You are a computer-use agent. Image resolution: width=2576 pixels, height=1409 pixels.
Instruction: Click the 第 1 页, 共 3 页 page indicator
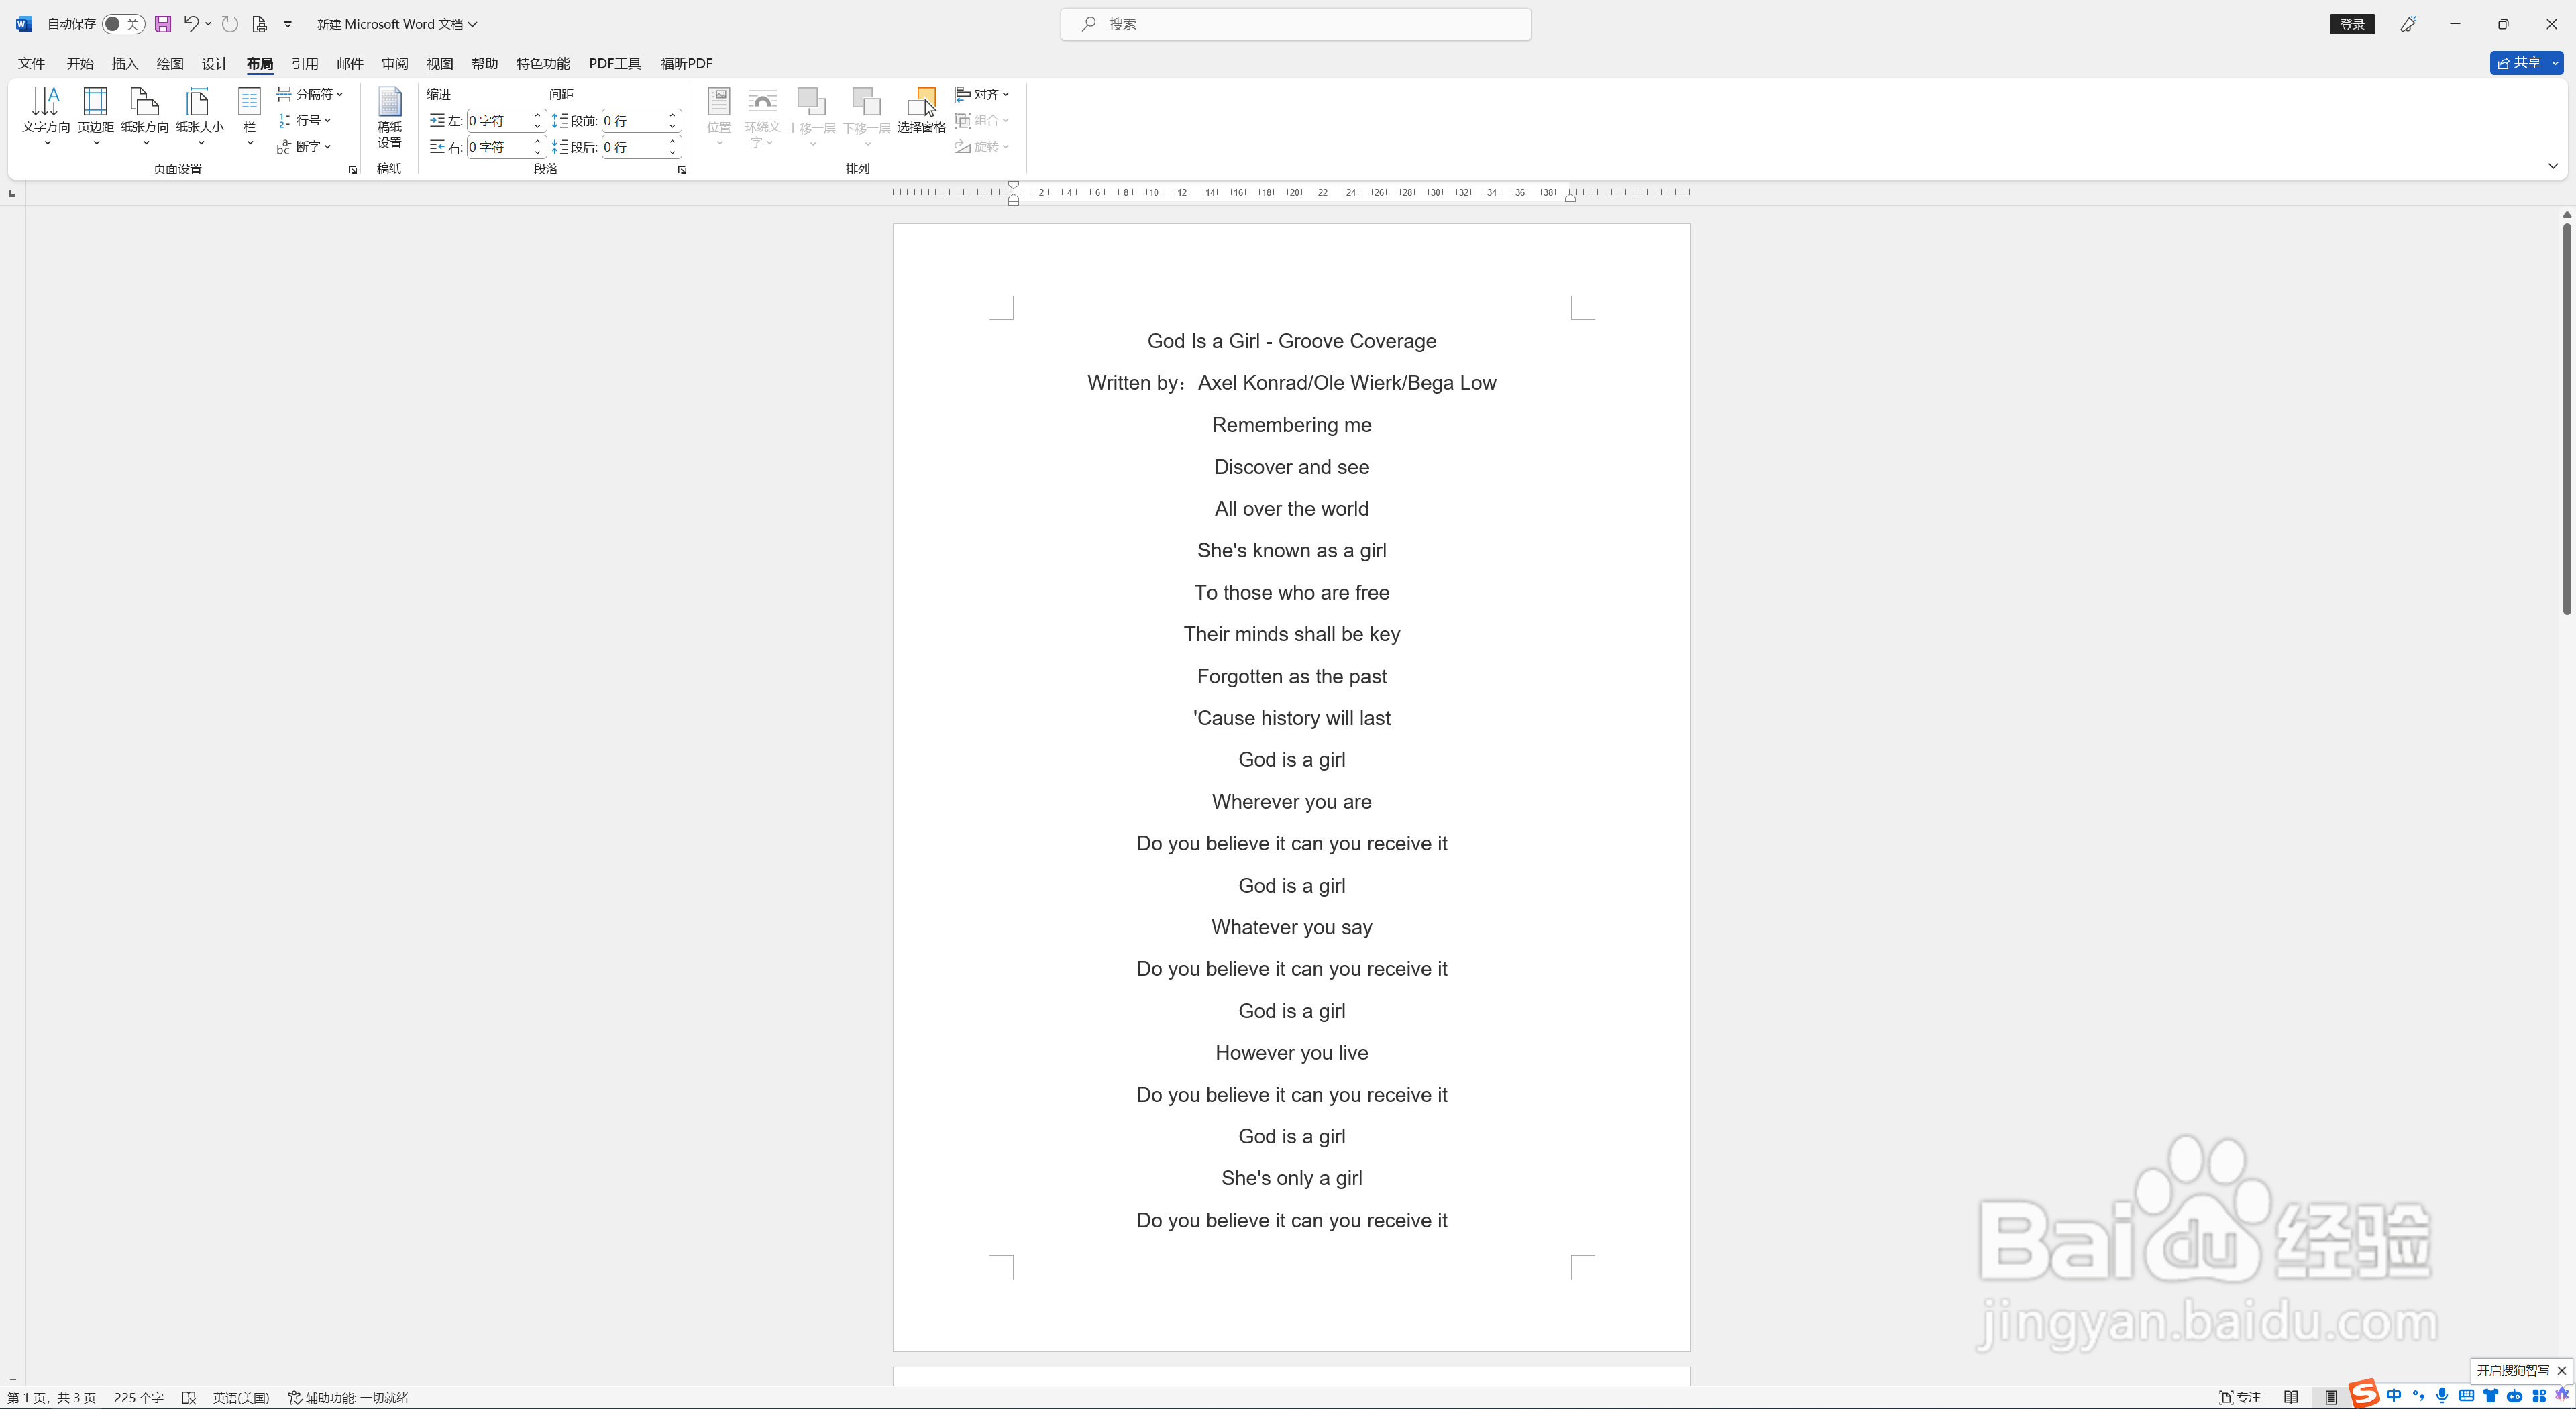pyautogui.click(x=52, y=1398)
